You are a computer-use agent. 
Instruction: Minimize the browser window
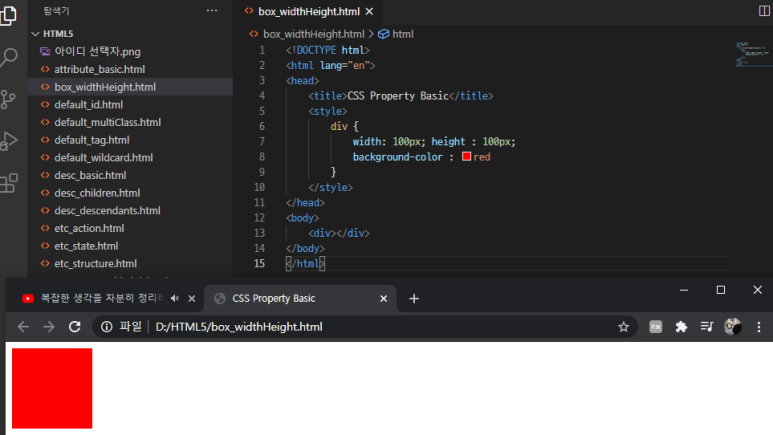pos(684,290)
